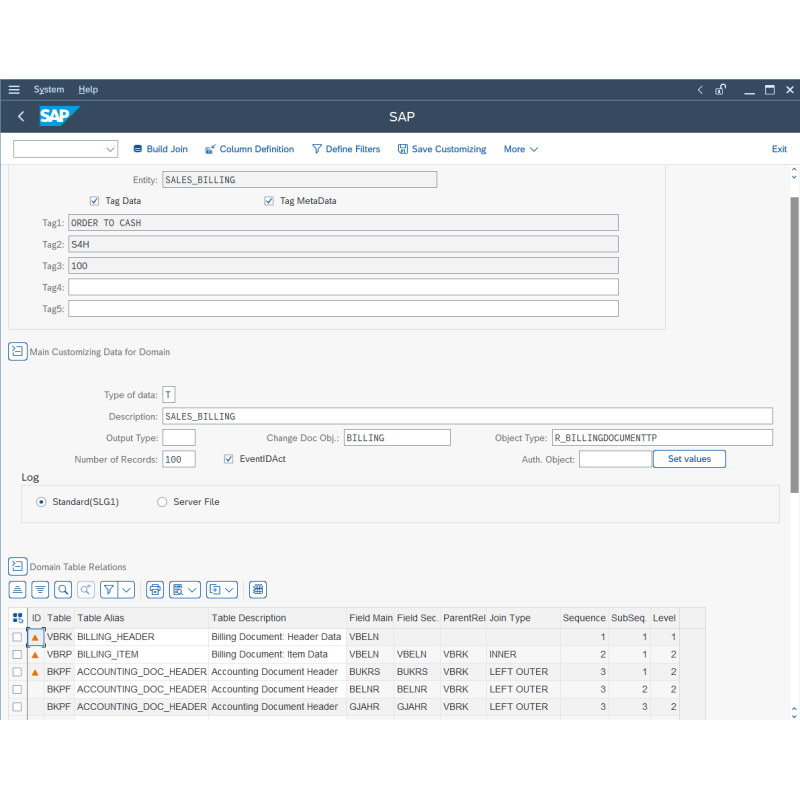800x800 pixels.
Task: Select the Standard(SLG1) log radio button
Action: pyautogui.click(x=41, y=502)
